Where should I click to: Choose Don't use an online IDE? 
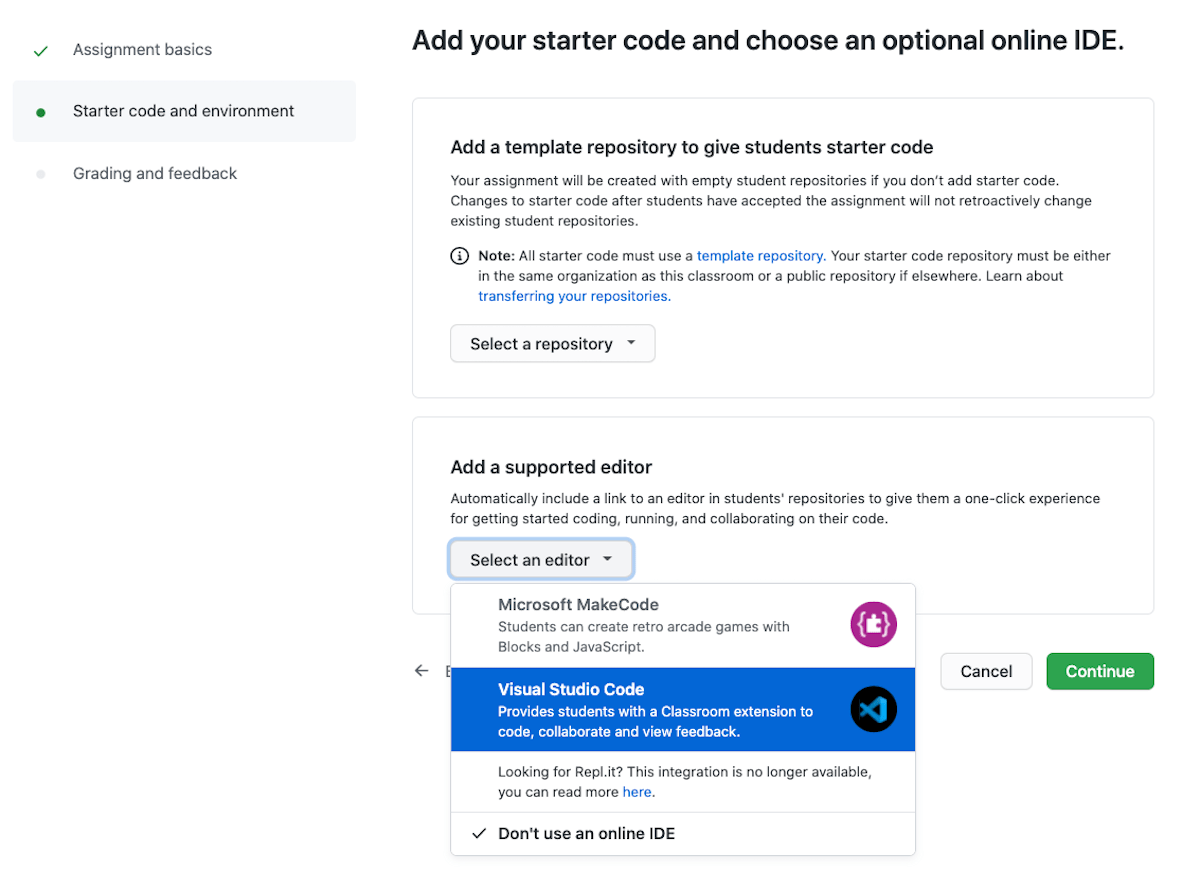click(x=586, y=833)
